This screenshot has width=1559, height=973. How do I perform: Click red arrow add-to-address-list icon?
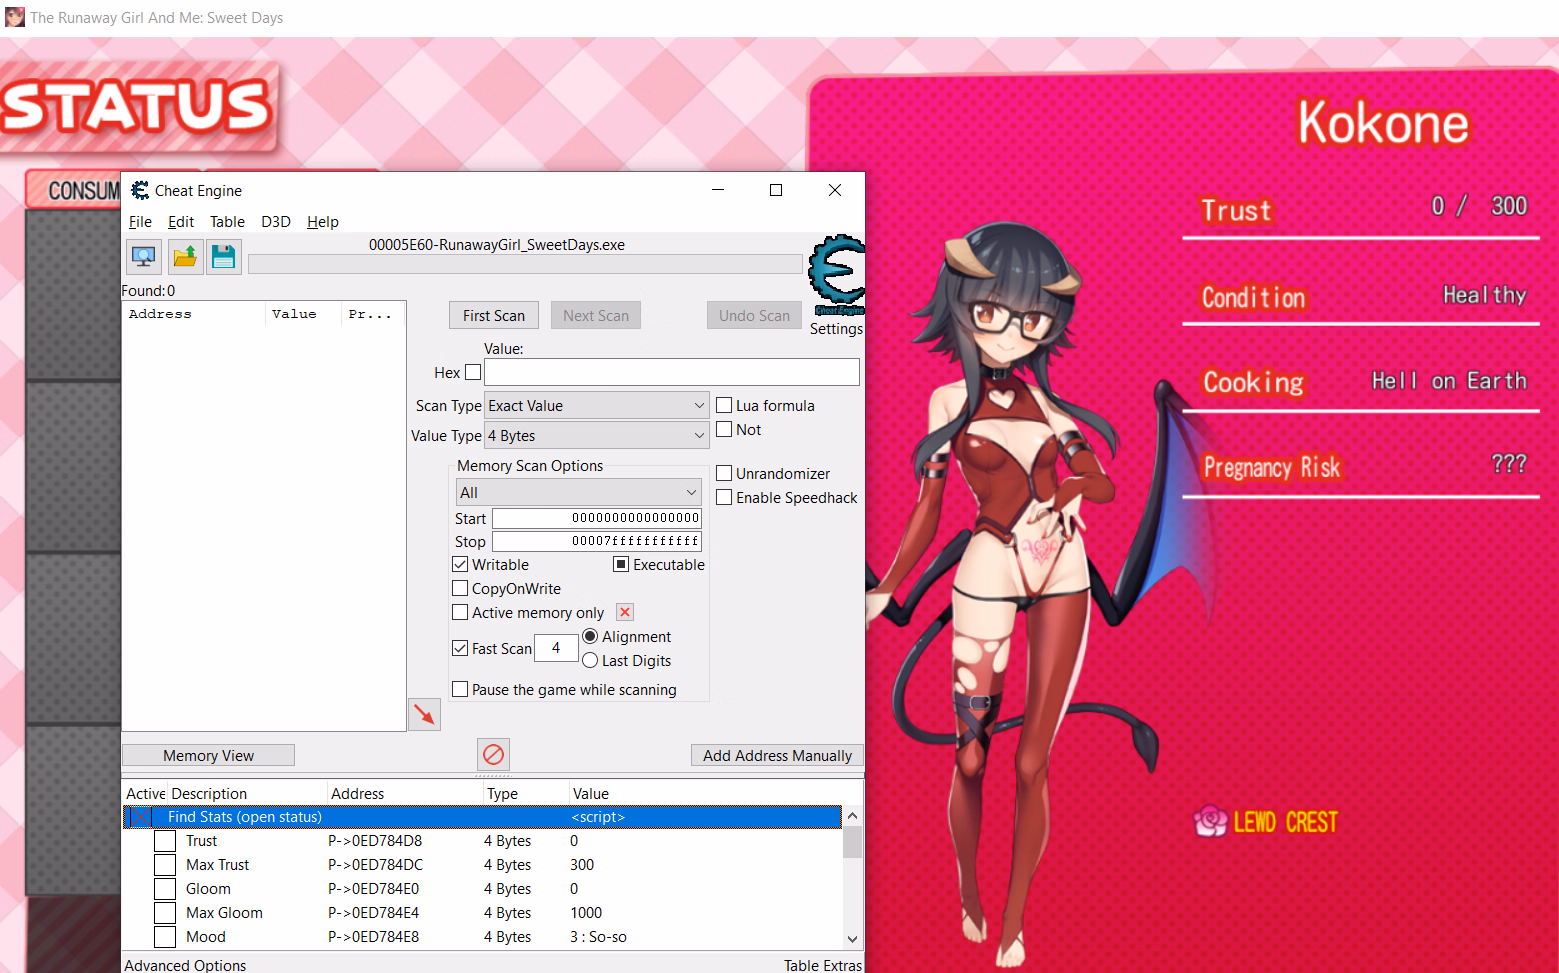(x=425, y=714)
